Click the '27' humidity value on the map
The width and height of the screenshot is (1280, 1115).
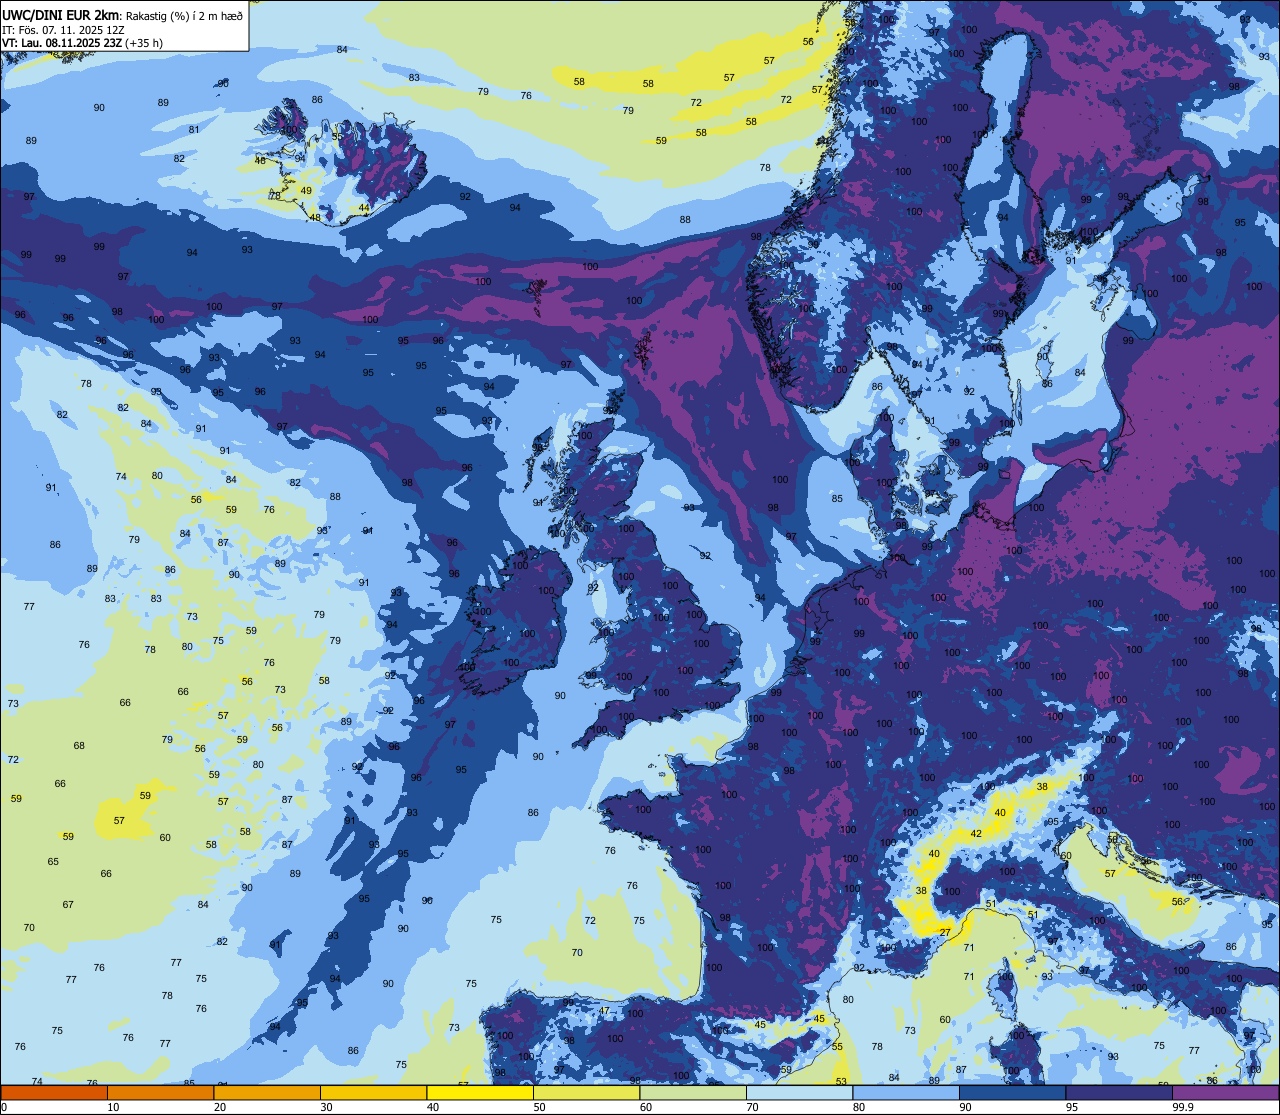945,932
